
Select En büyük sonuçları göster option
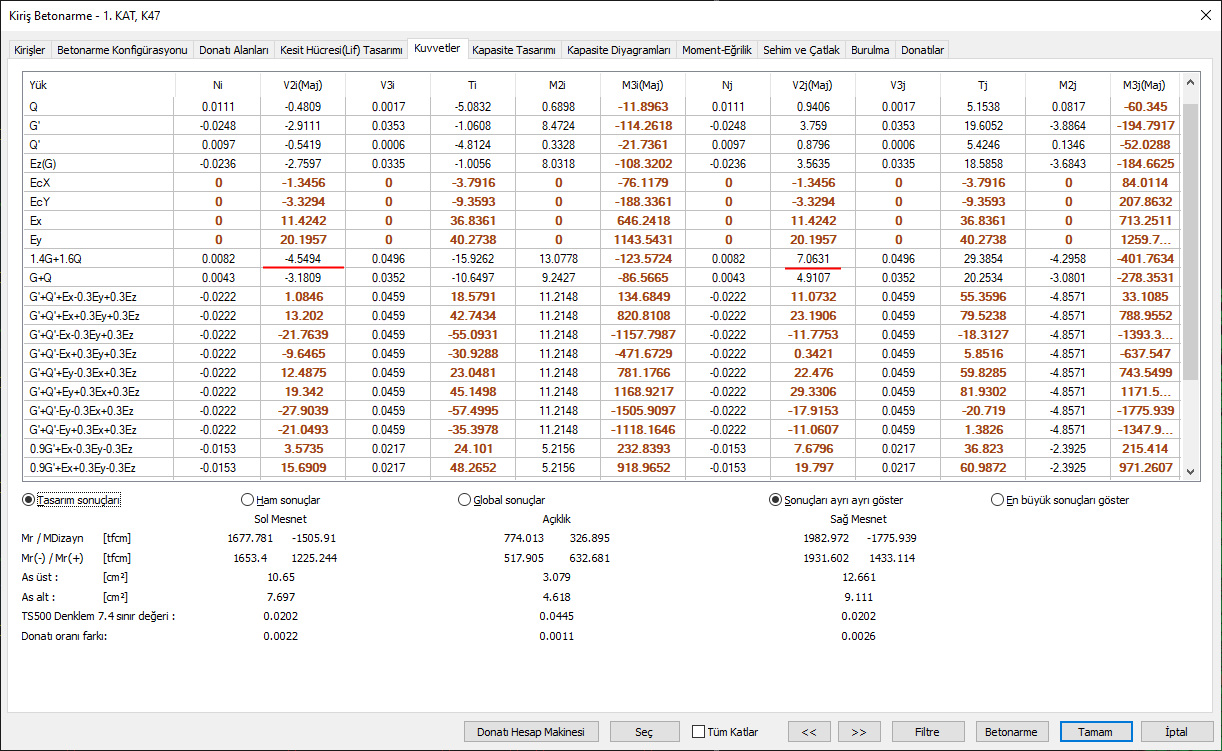(997, 500)
